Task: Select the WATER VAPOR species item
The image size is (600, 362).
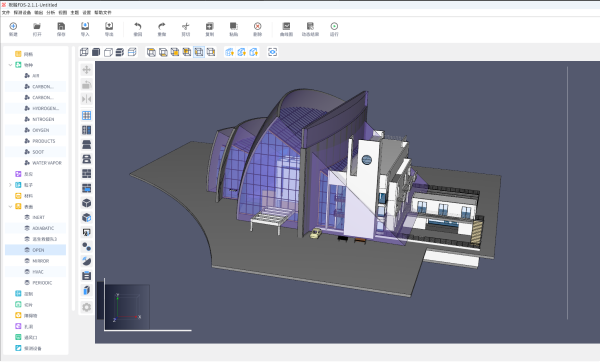Action: [x=35, y=163]
